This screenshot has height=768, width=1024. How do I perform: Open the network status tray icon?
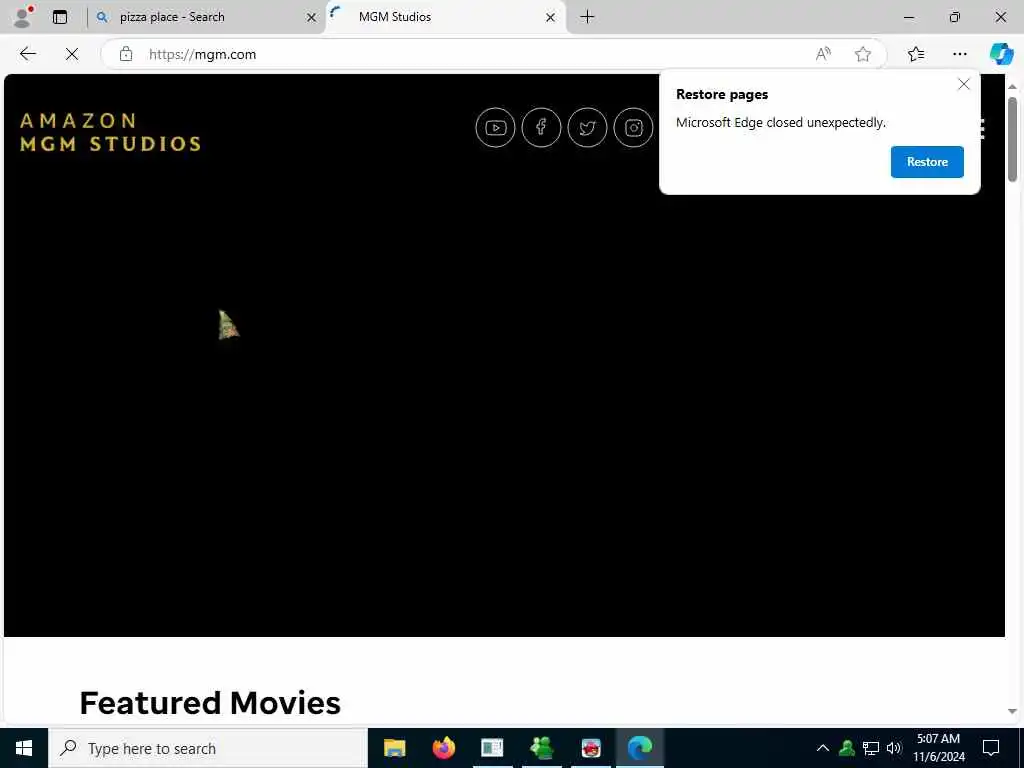click(871, 748)
